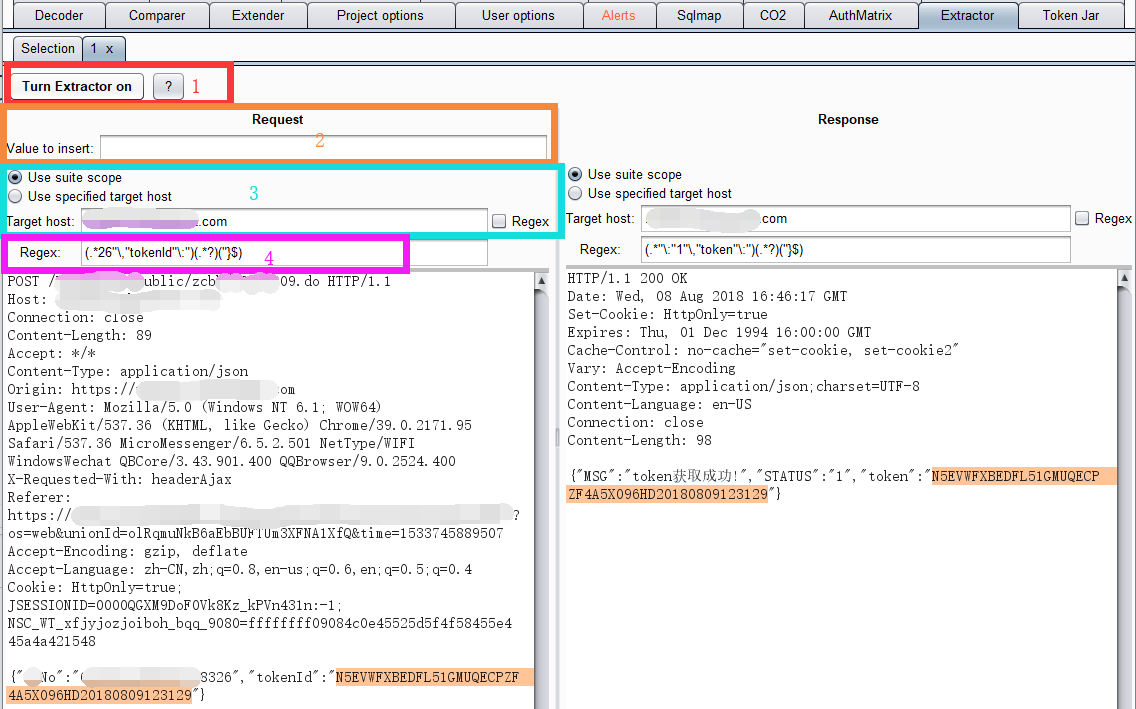Enable Regex checkbox beside Request target host
Viewport: 1136px width, 709px height.
coord(499,222)
